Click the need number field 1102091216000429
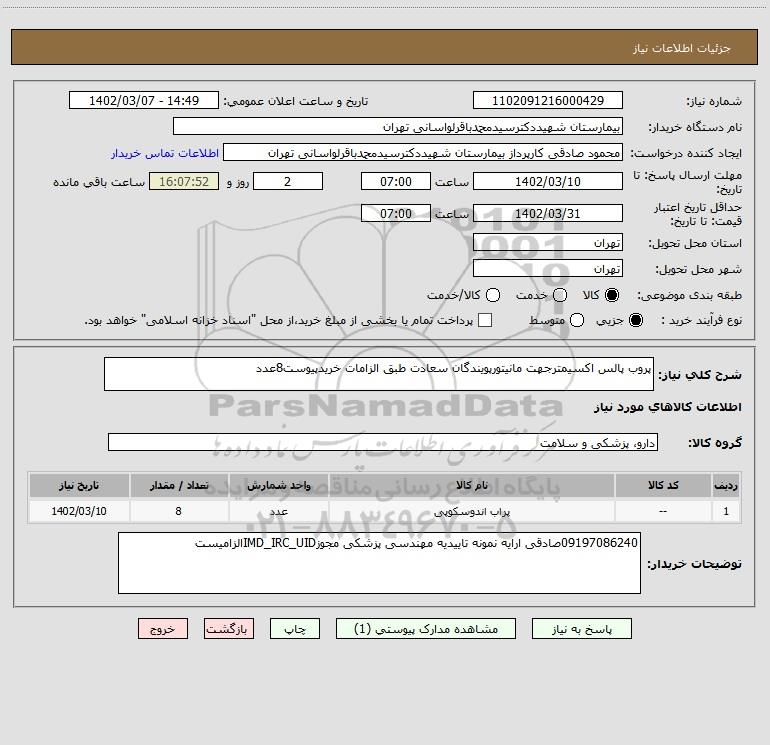 tap(548, 100)
